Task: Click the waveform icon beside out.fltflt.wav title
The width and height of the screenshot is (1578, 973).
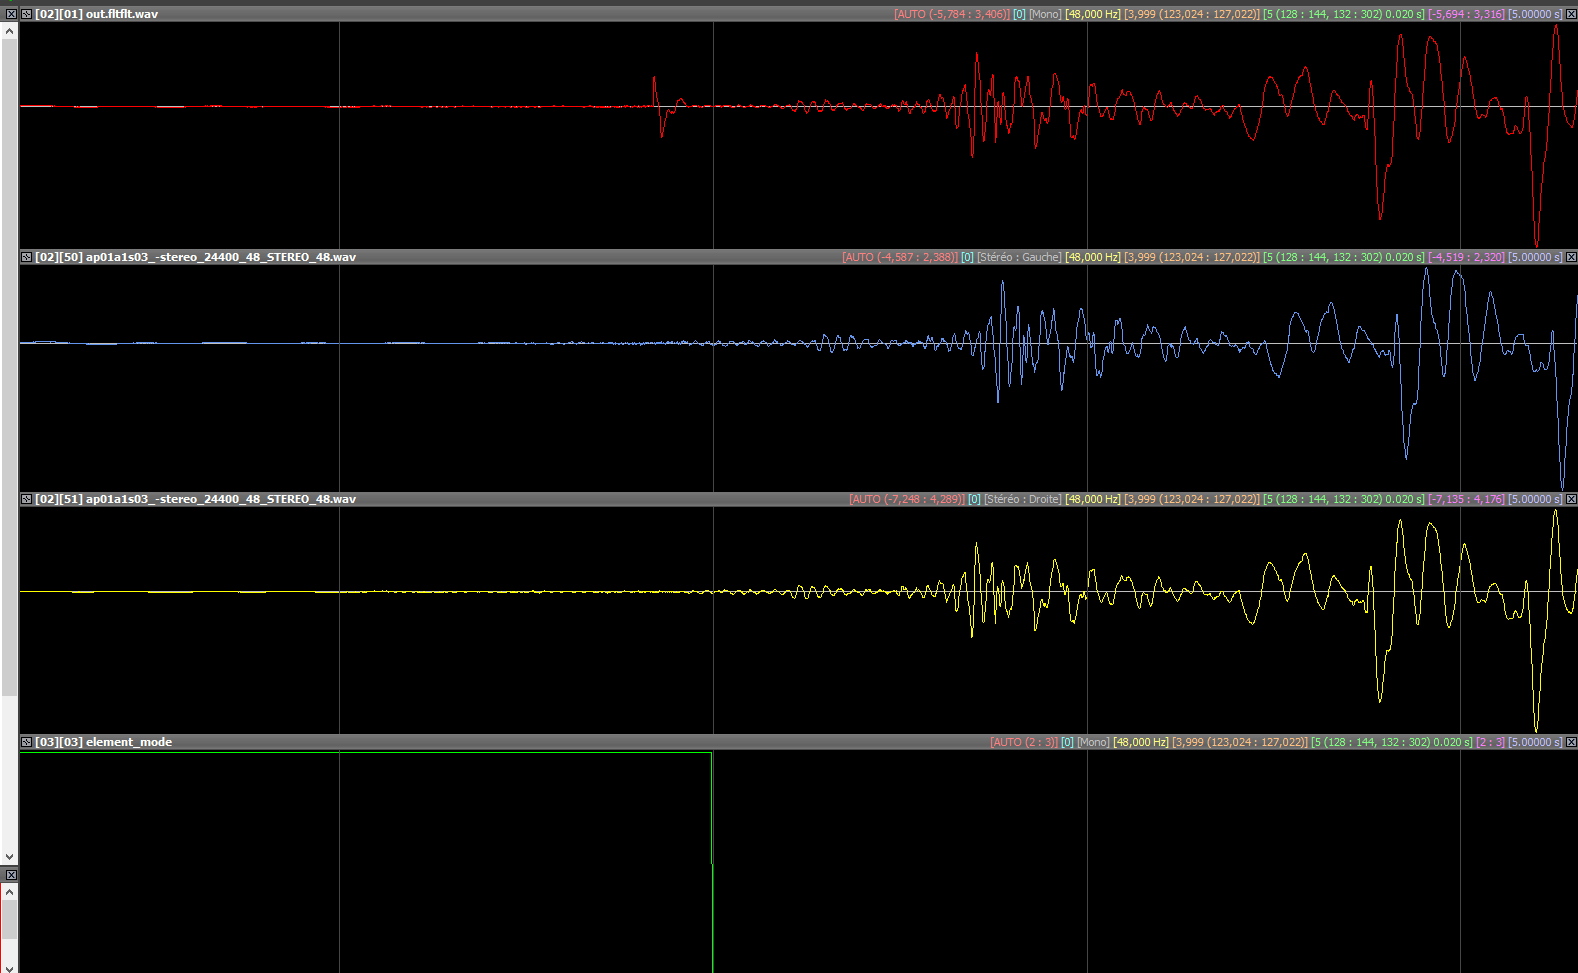Action: coord(26,14)
